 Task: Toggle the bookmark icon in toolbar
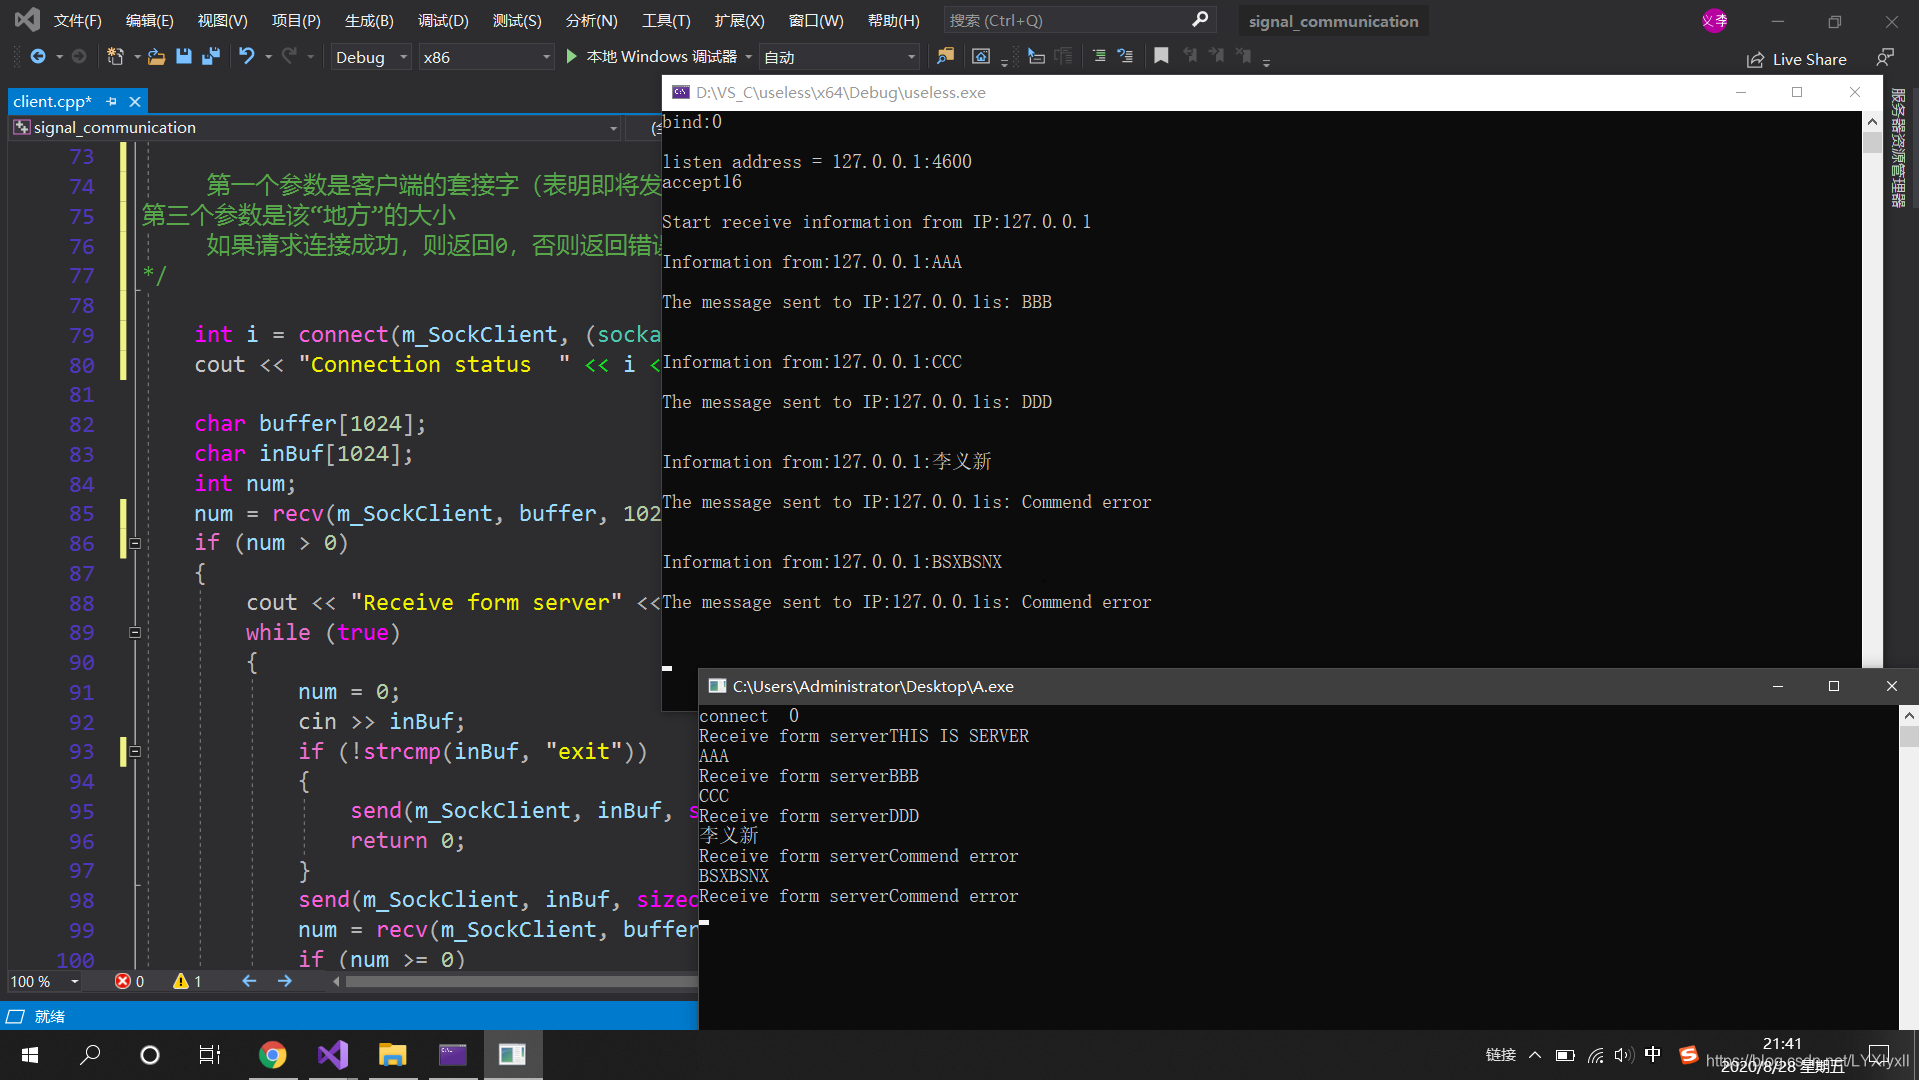1161,57
